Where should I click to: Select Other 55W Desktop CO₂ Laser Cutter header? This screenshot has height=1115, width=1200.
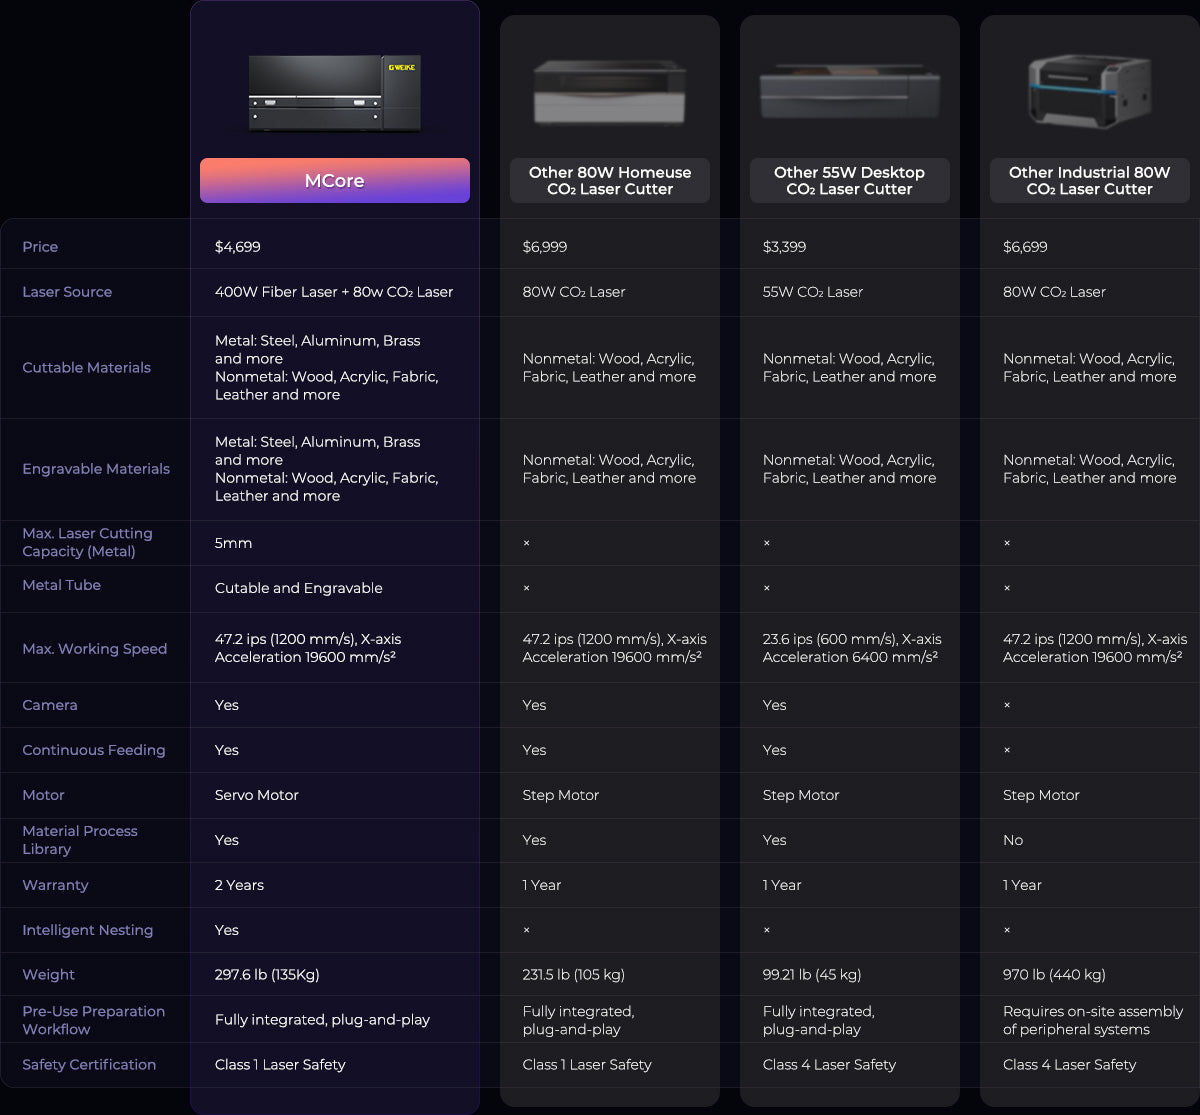pyautogui.click(x=849, y=181)
